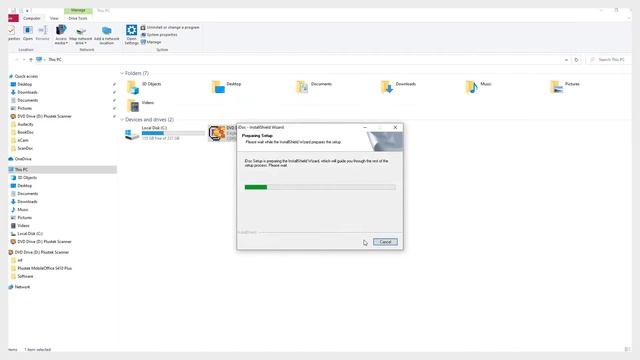Screen dimensions: 640x360
Task: Select the Desktop folder icon in Folders
Action: (218, 87)
